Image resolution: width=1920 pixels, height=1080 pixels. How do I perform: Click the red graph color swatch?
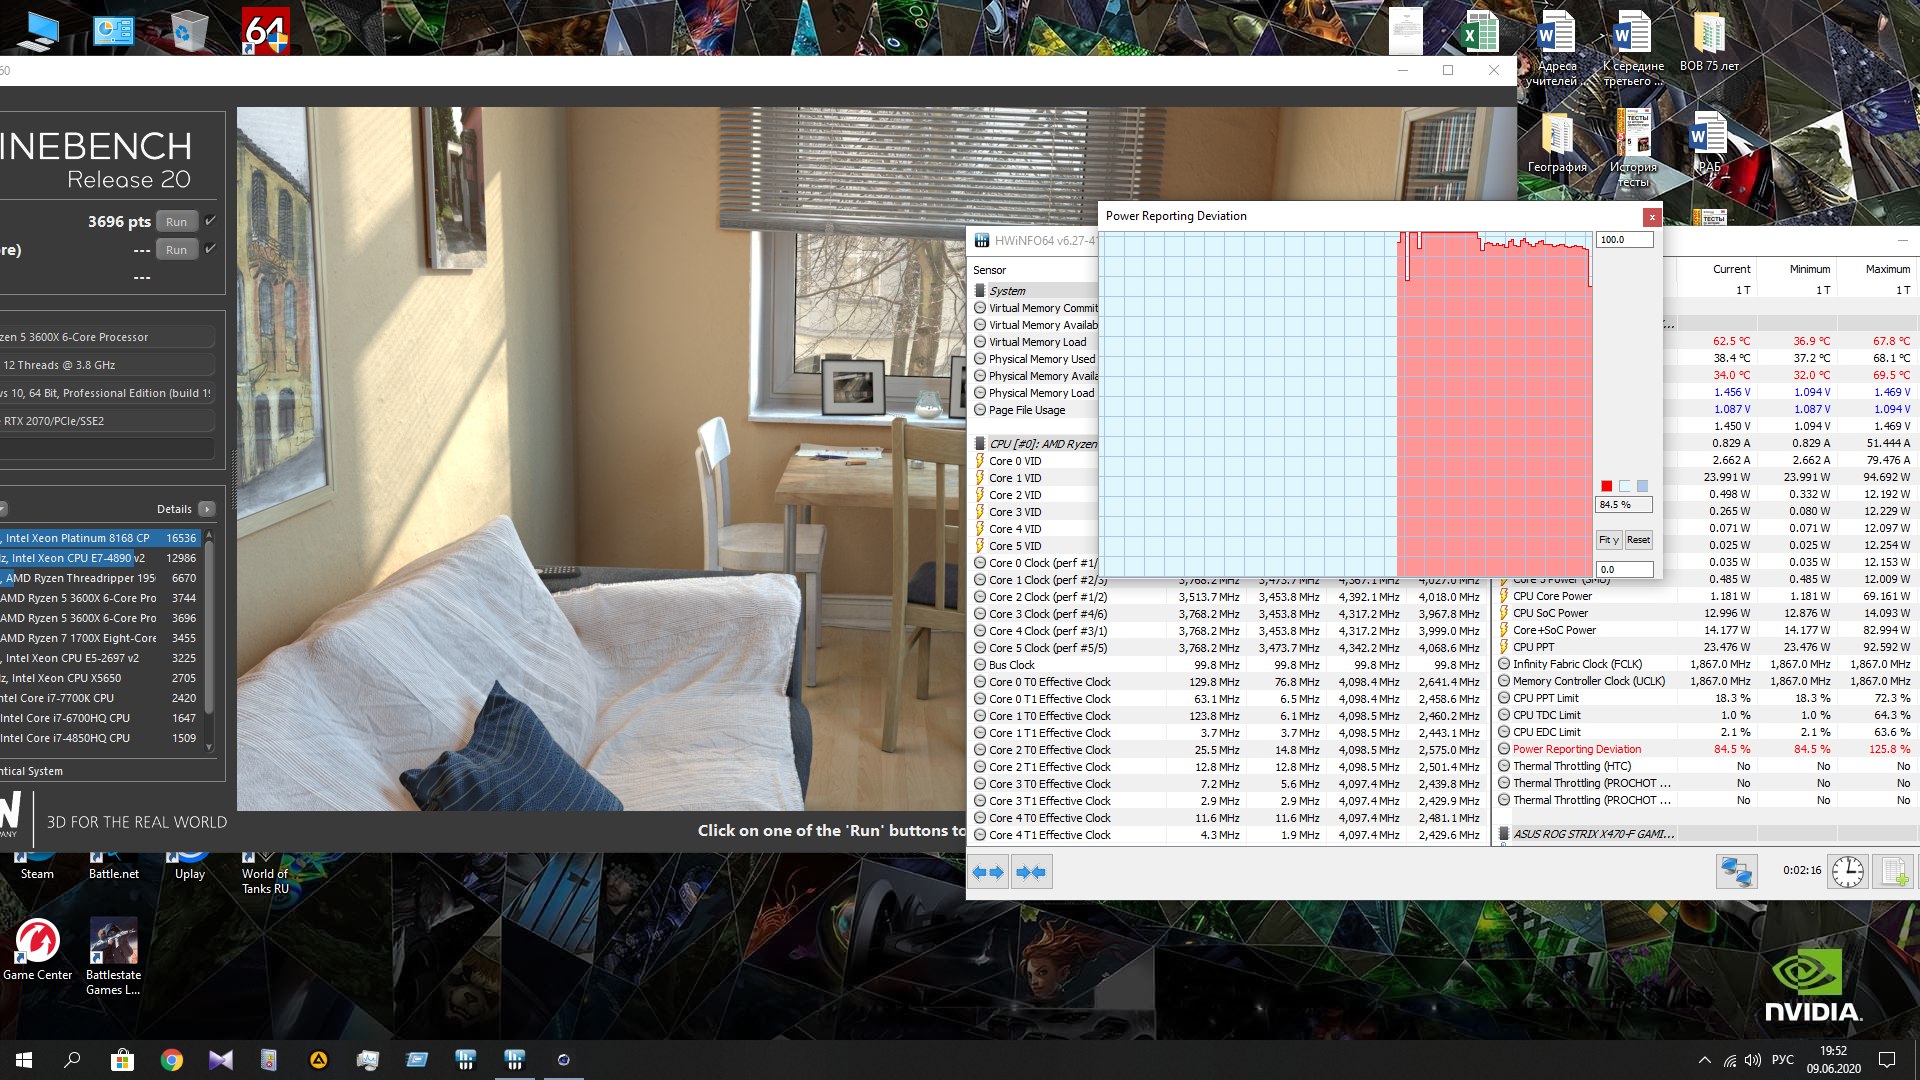(1606, 486)
